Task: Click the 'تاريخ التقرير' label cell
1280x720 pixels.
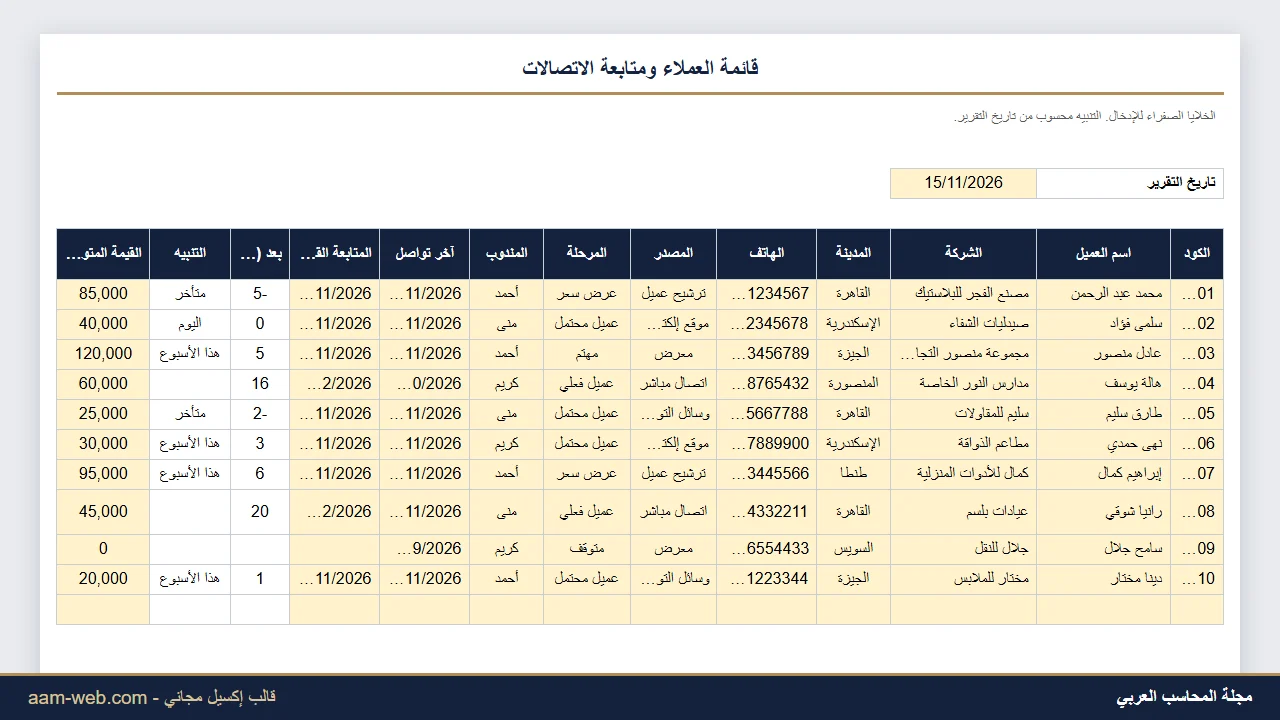Action: coord(1130,183)
